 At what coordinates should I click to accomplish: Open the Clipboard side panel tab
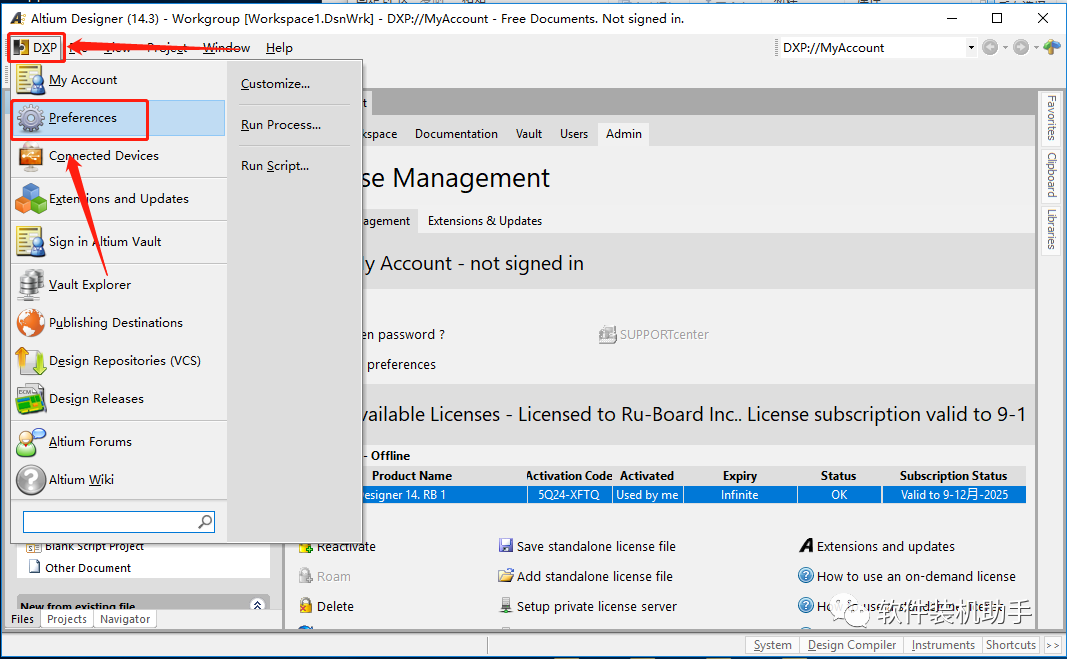[x=1051, y=174]
